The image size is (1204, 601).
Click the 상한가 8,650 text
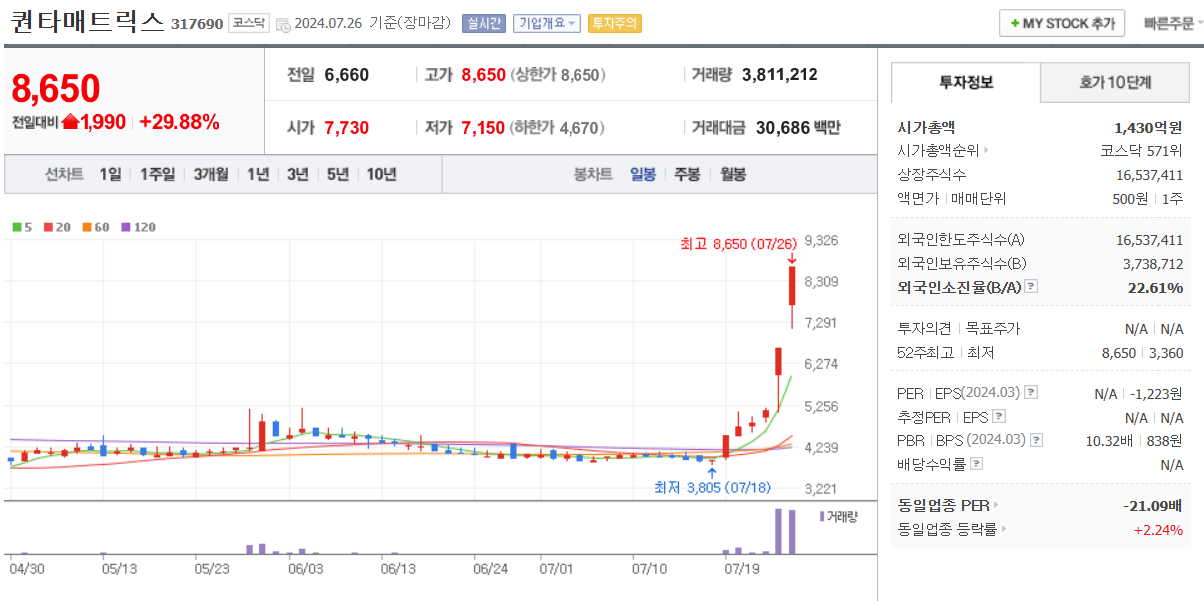(x=558, y=74)
